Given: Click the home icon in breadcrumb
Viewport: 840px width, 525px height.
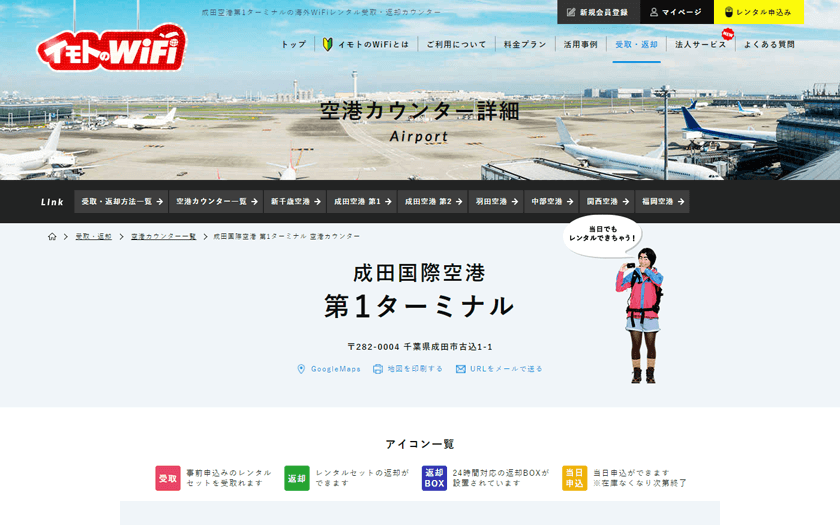Looking at the screenshot, I should pos(52,236).
